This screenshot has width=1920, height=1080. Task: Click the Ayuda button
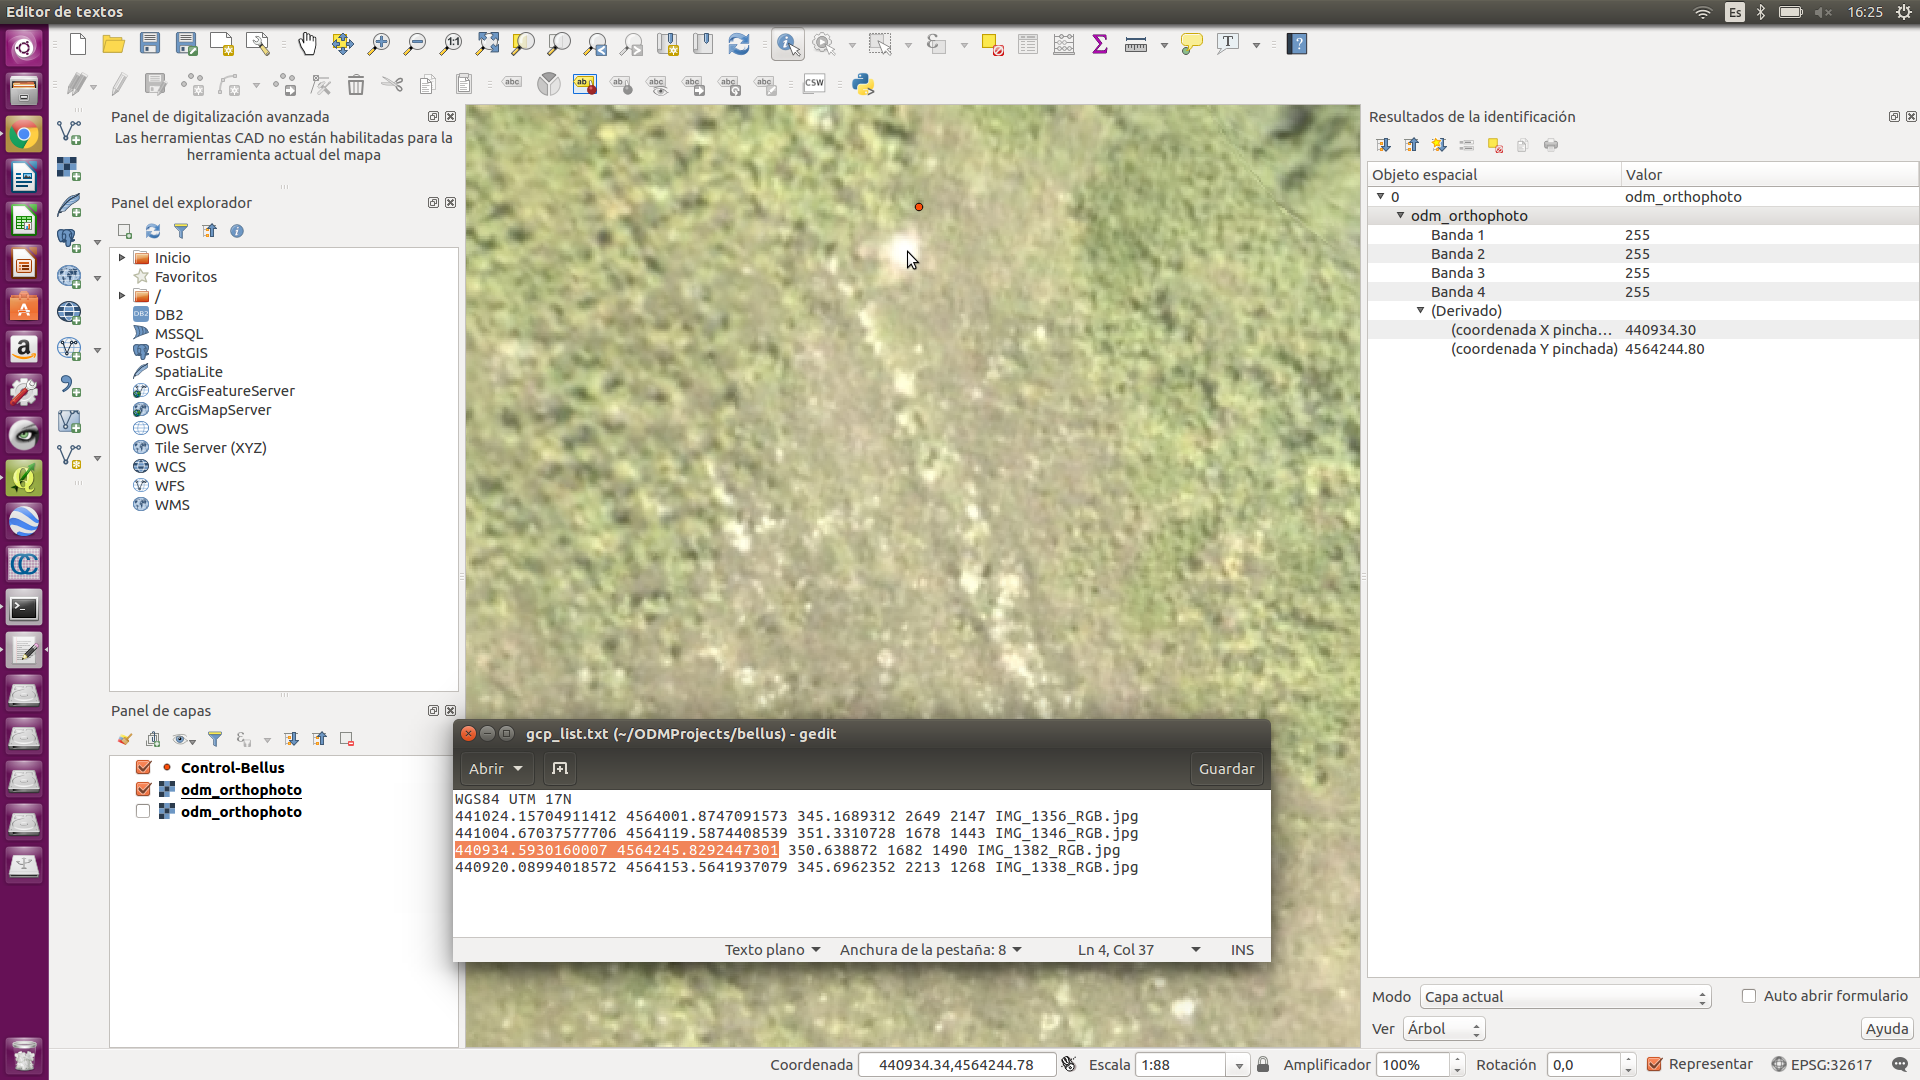coord(1887,1029)
